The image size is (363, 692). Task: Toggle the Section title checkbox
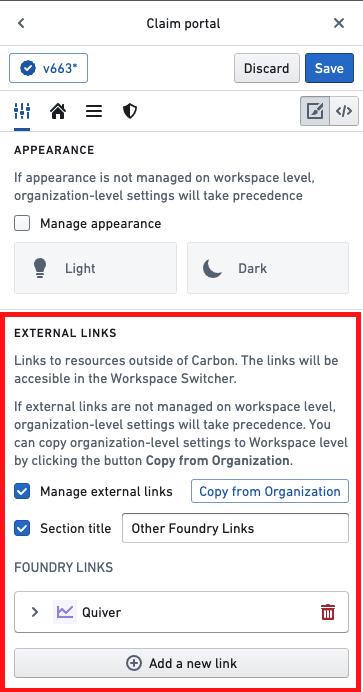coord(22,528)
